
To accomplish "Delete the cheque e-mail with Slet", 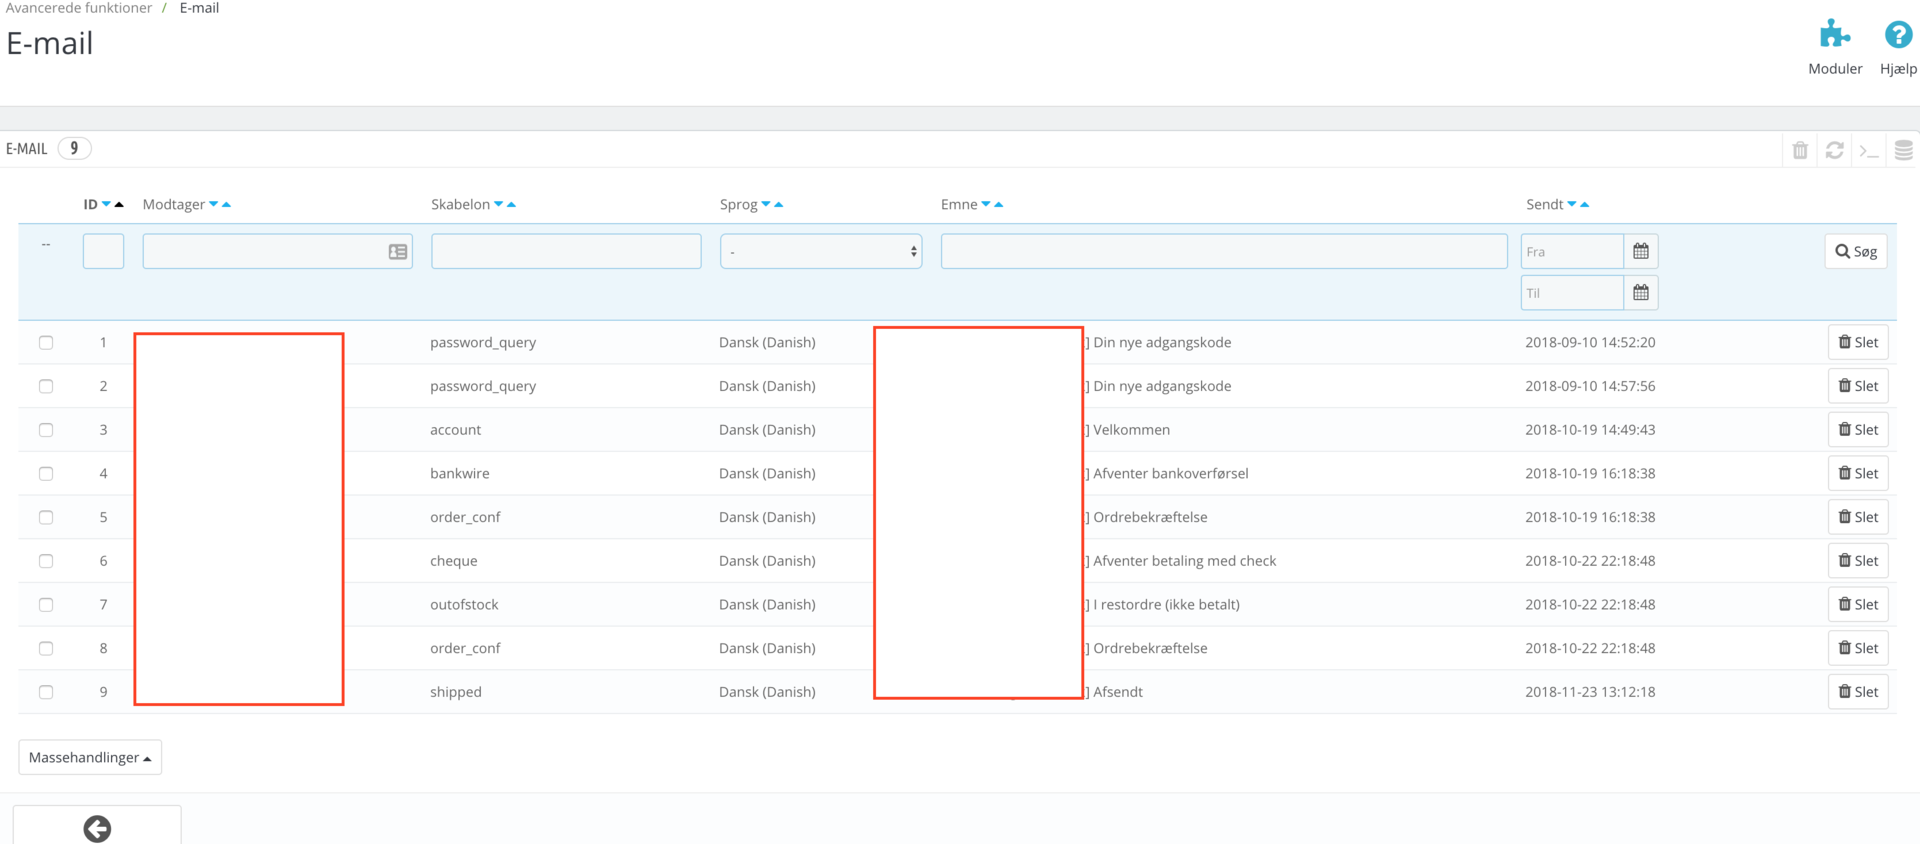I will (x=1858, y=561).
